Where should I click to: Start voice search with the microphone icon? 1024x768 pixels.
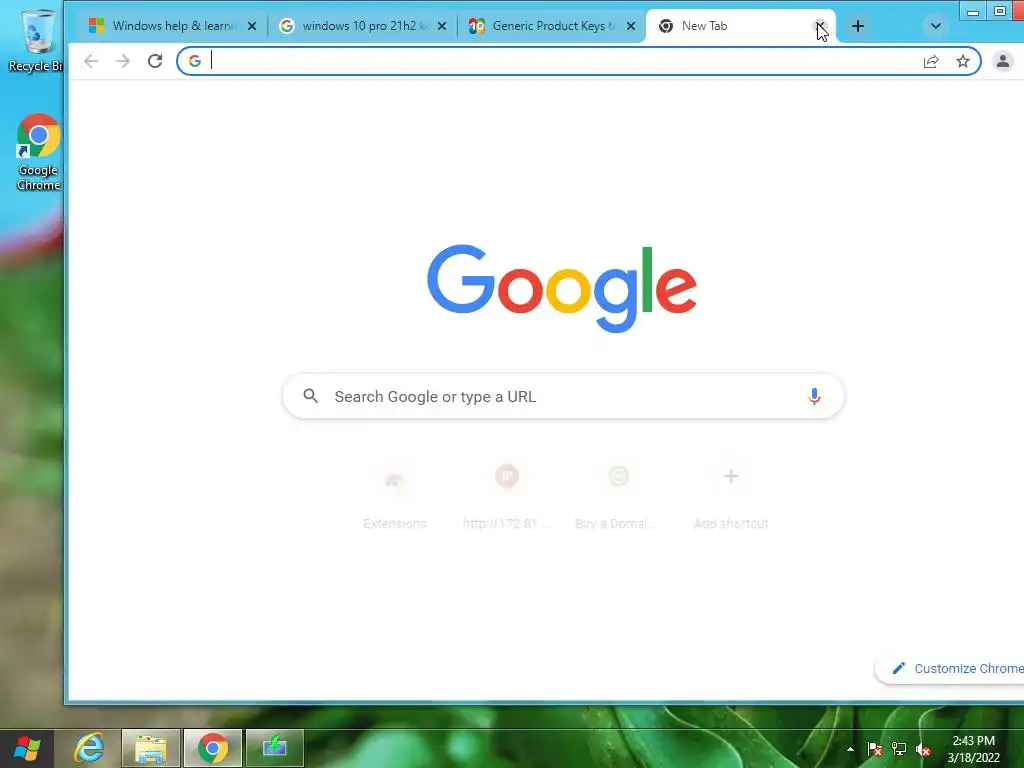point(814,396)
